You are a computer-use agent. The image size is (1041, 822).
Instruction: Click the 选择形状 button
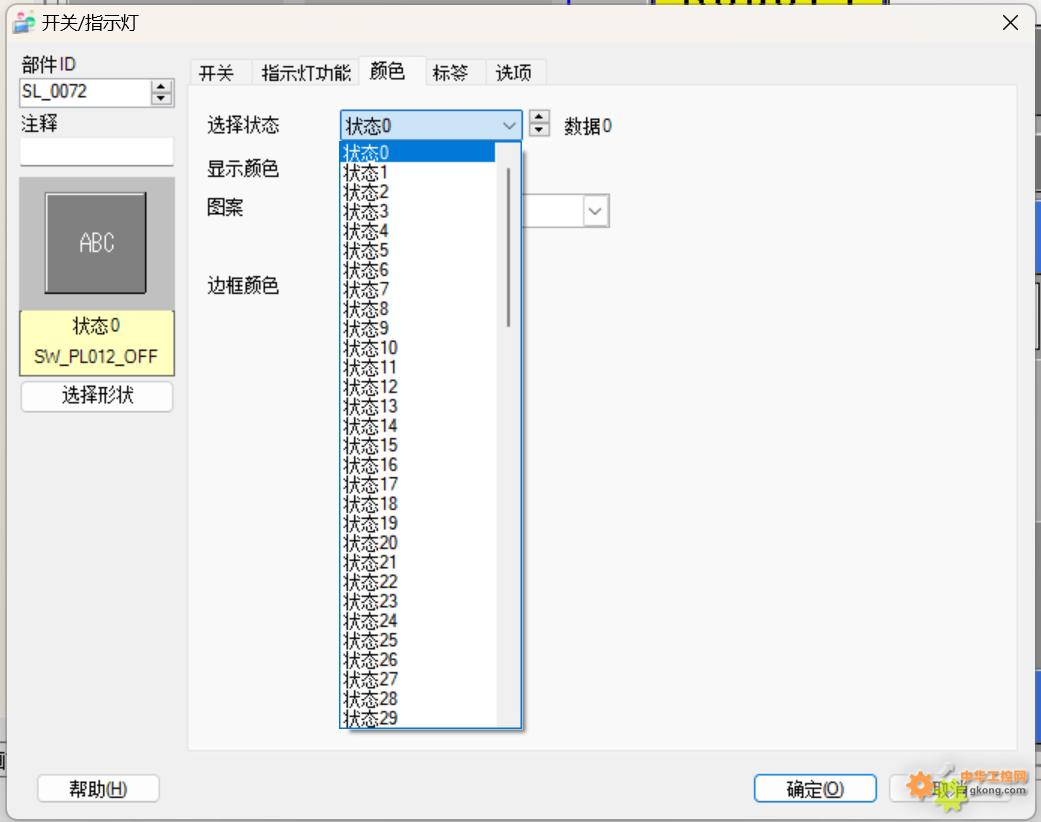(x=97, y=396)
